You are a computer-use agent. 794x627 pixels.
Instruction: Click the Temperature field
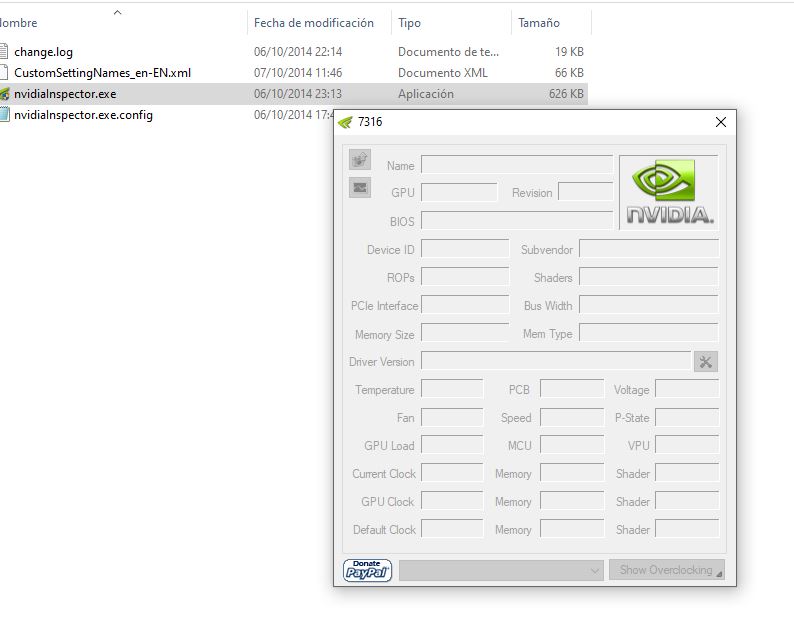point(452,389)
